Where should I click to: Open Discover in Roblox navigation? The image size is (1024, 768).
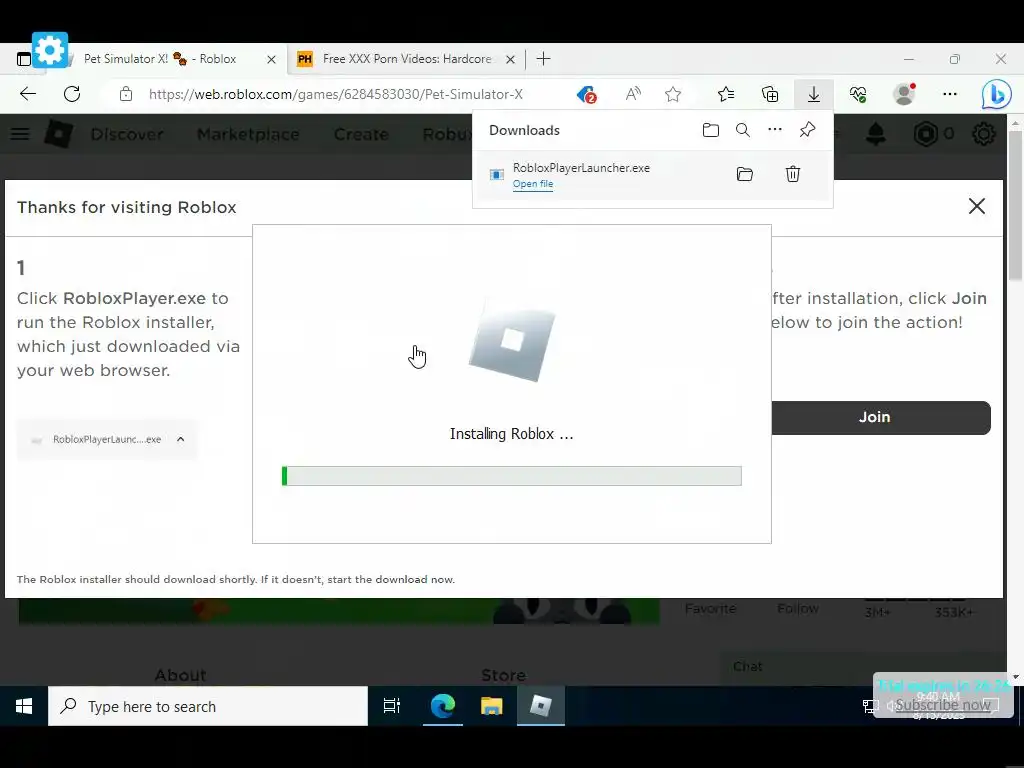(x=127, y=134)
